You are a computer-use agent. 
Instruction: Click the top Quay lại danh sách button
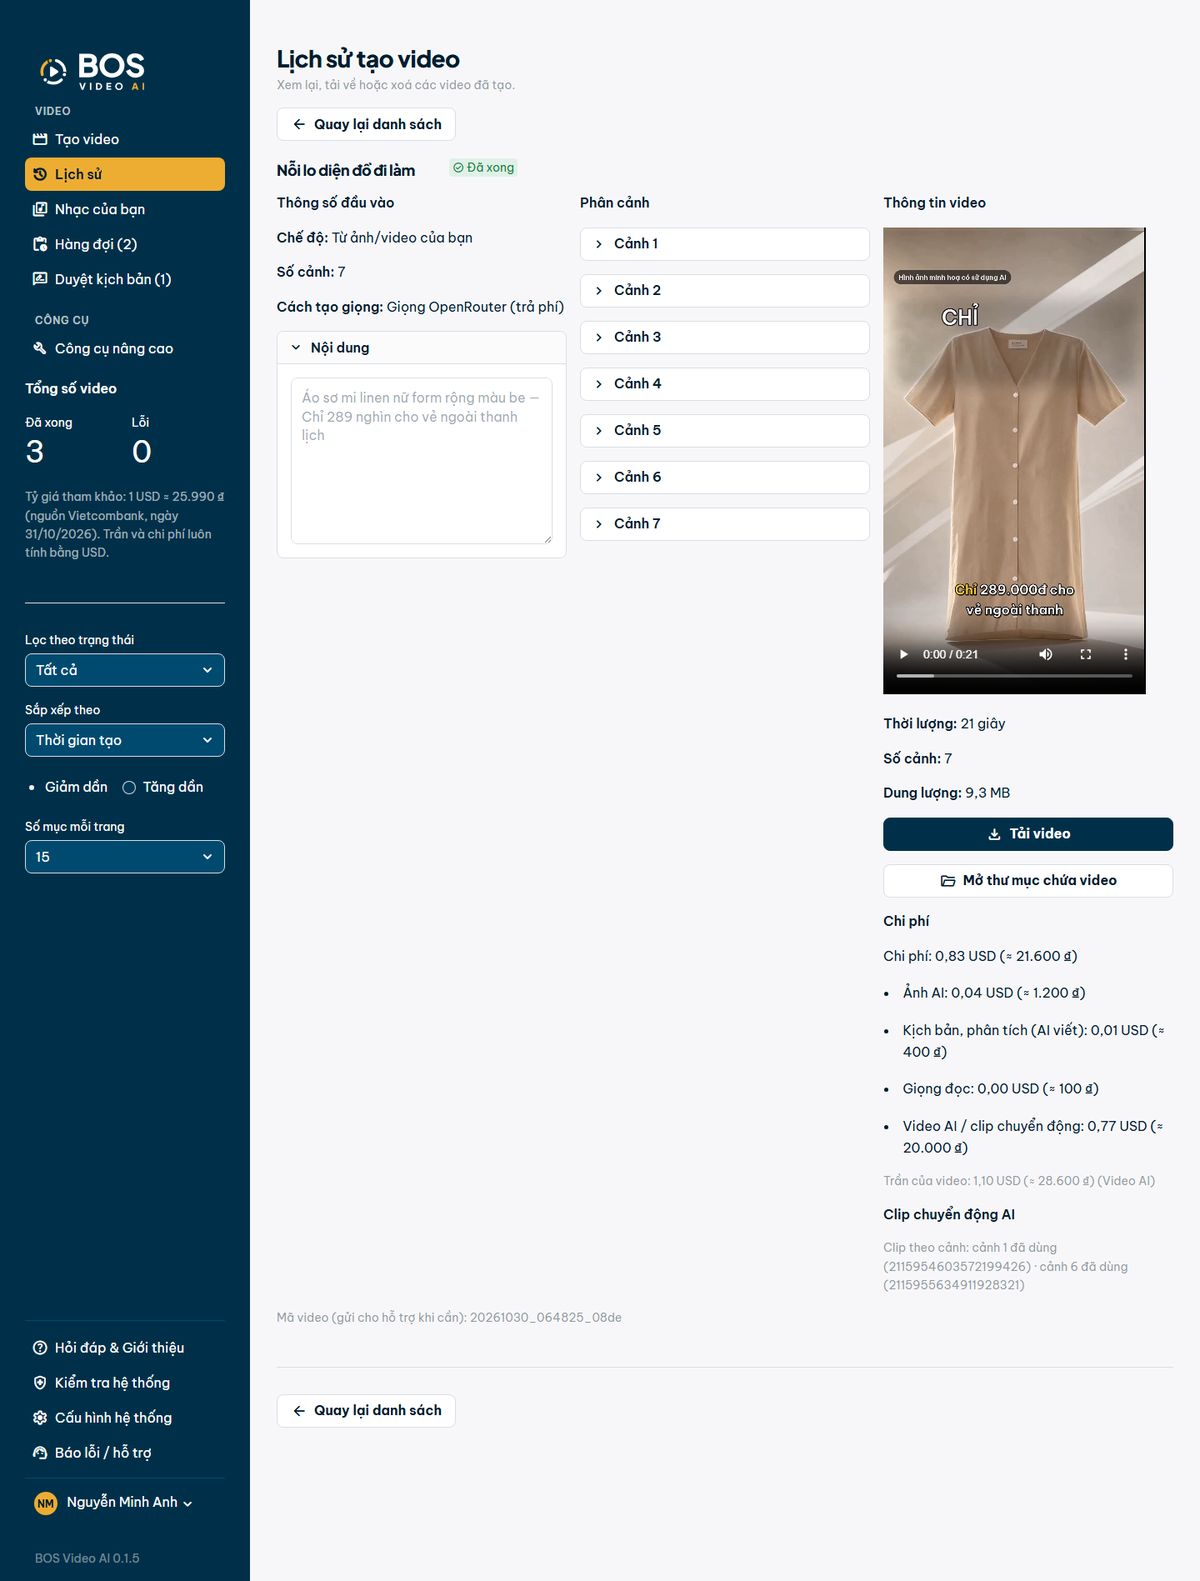coord(366,124)
